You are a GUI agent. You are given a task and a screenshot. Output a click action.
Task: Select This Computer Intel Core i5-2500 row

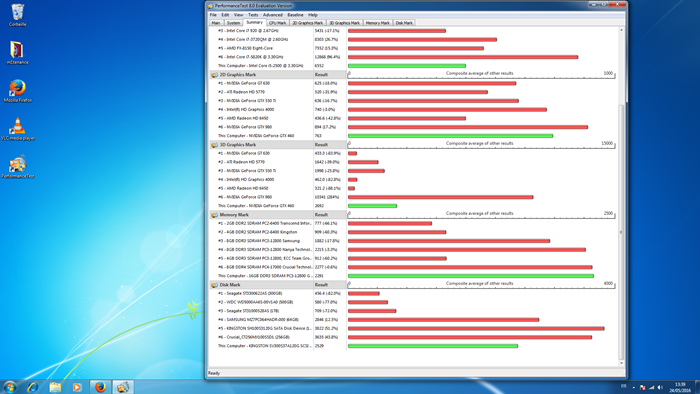click(x=412, y=66)
